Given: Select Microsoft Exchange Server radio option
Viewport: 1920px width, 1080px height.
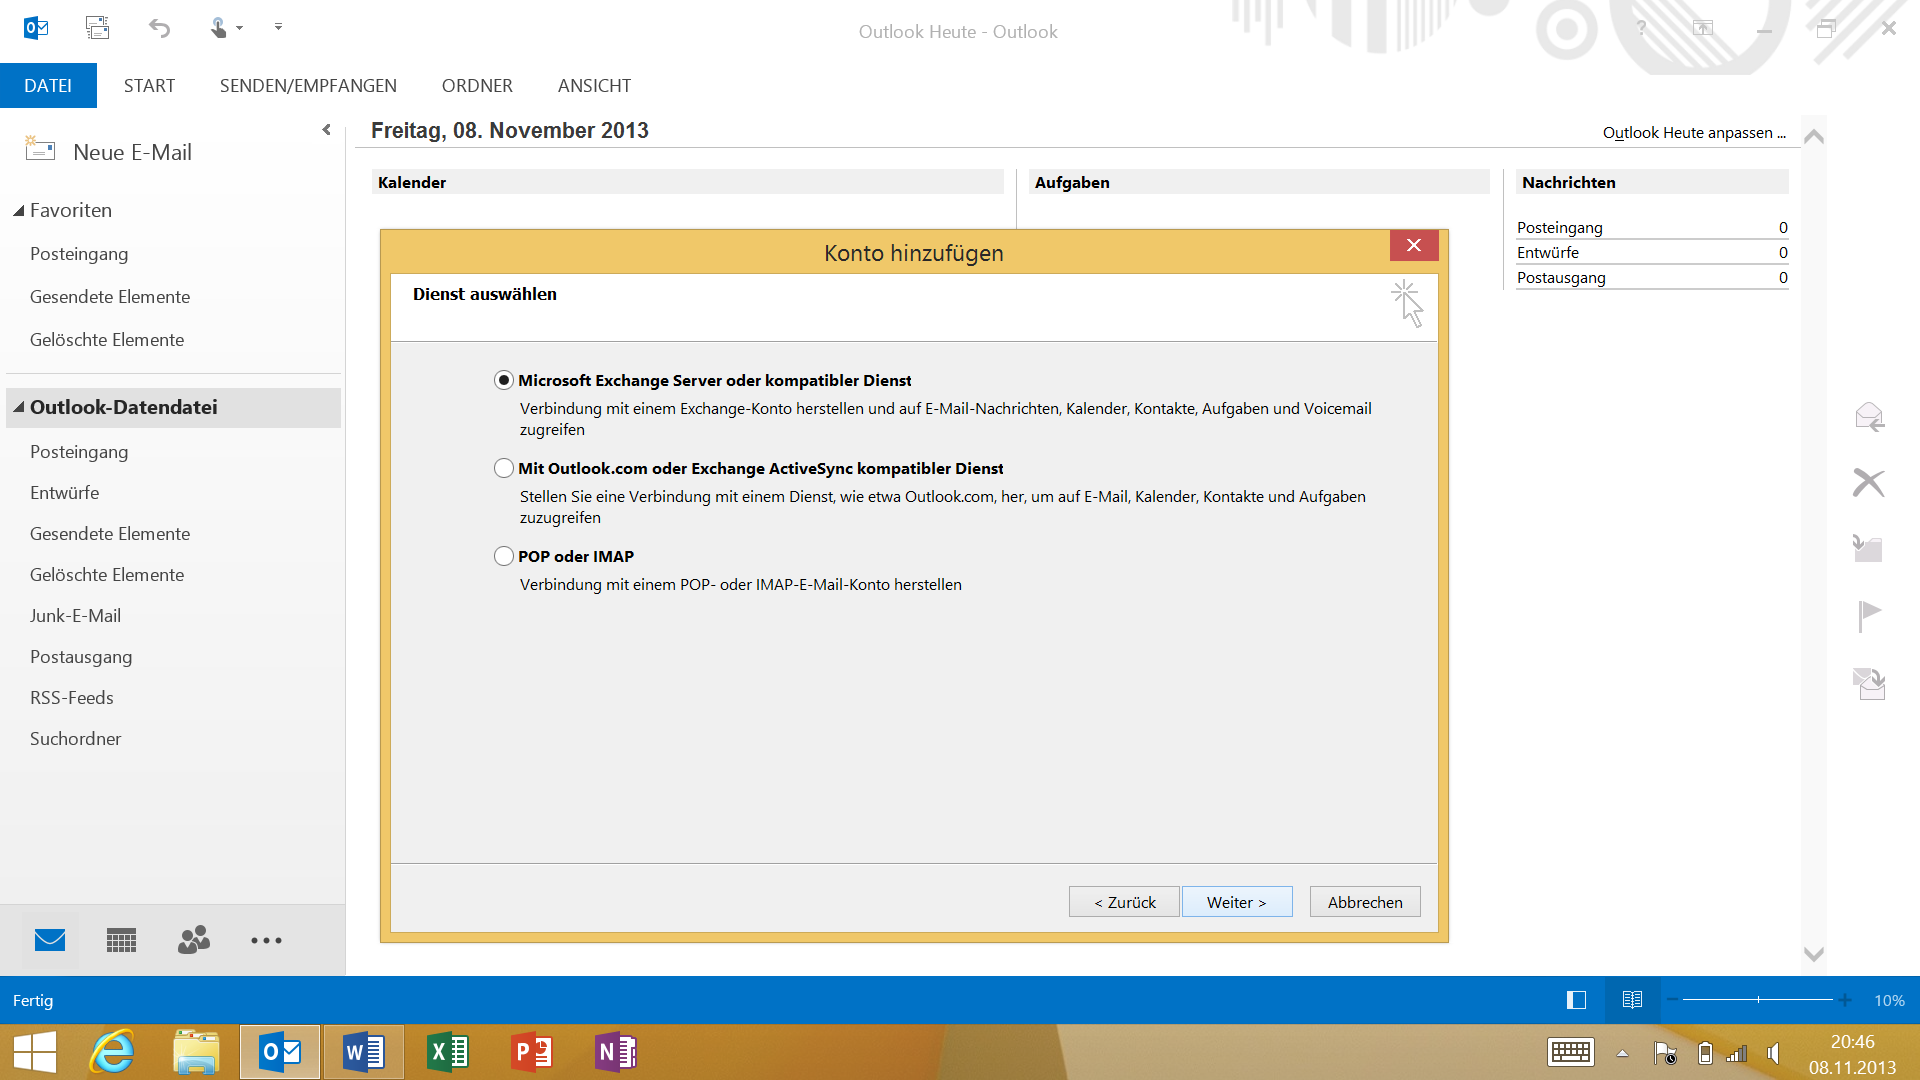Looking at the screenshot, I should pyautogui.click(x=504, y=380).
